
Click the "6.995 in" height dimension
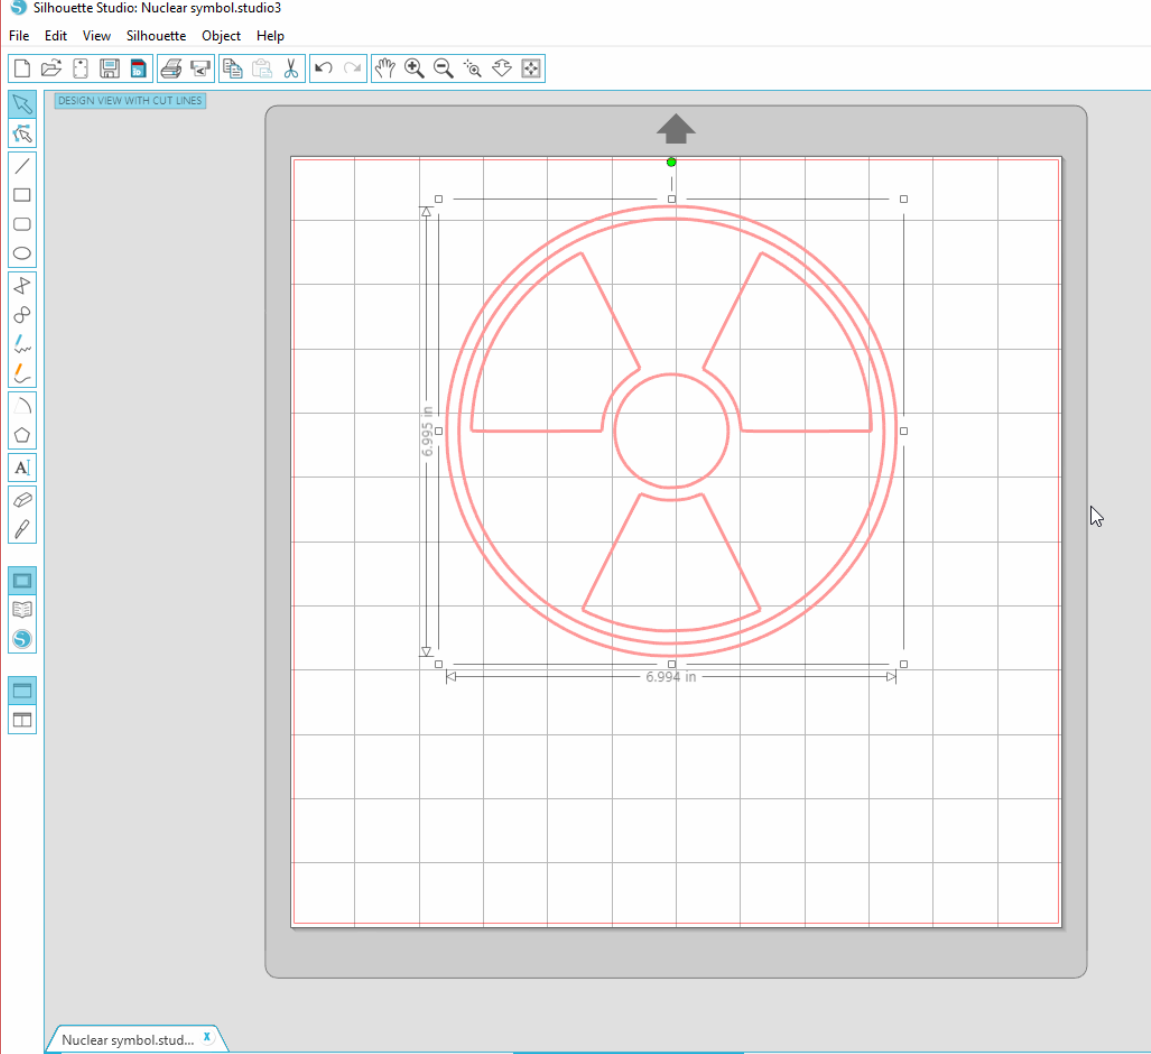coord(427,431)
